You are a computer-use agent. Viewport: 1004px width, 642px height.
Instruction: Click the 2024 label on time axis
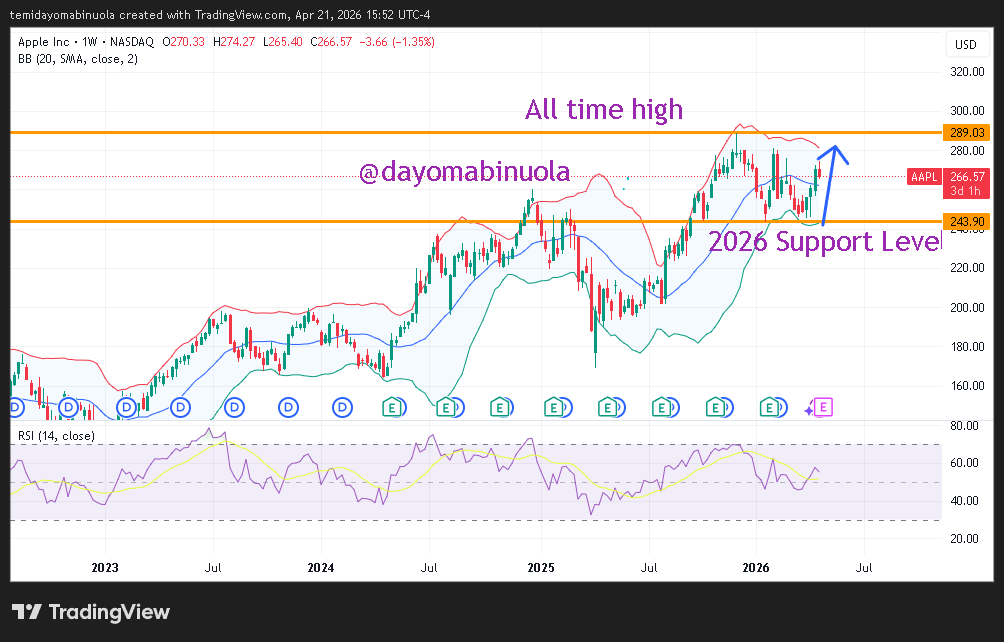pyautogui.click(x=321, y=568)
